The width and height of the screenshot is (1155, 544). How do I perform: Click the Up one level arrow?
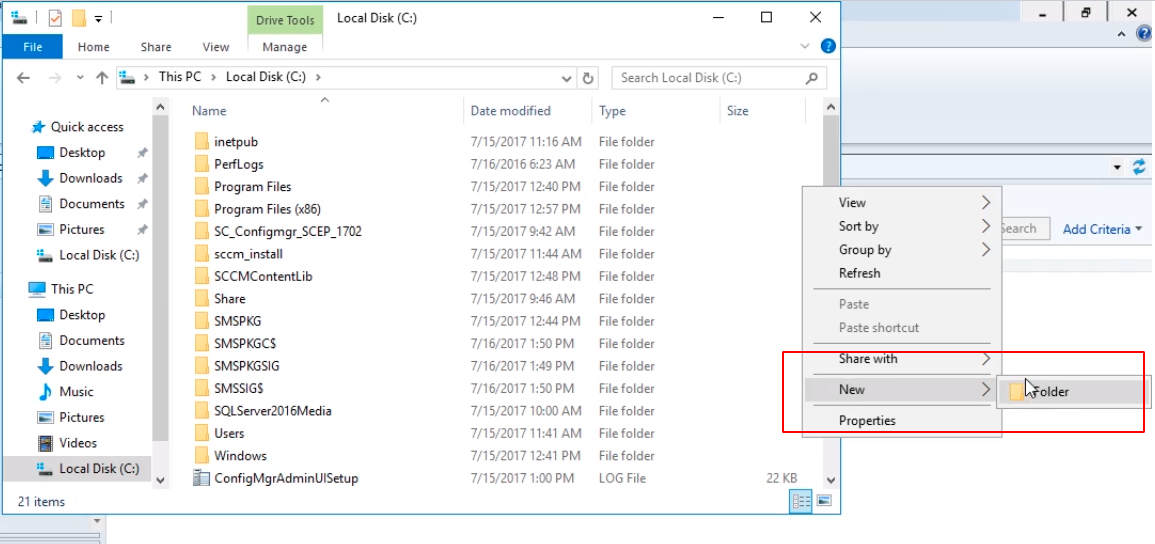pos(101,78)
